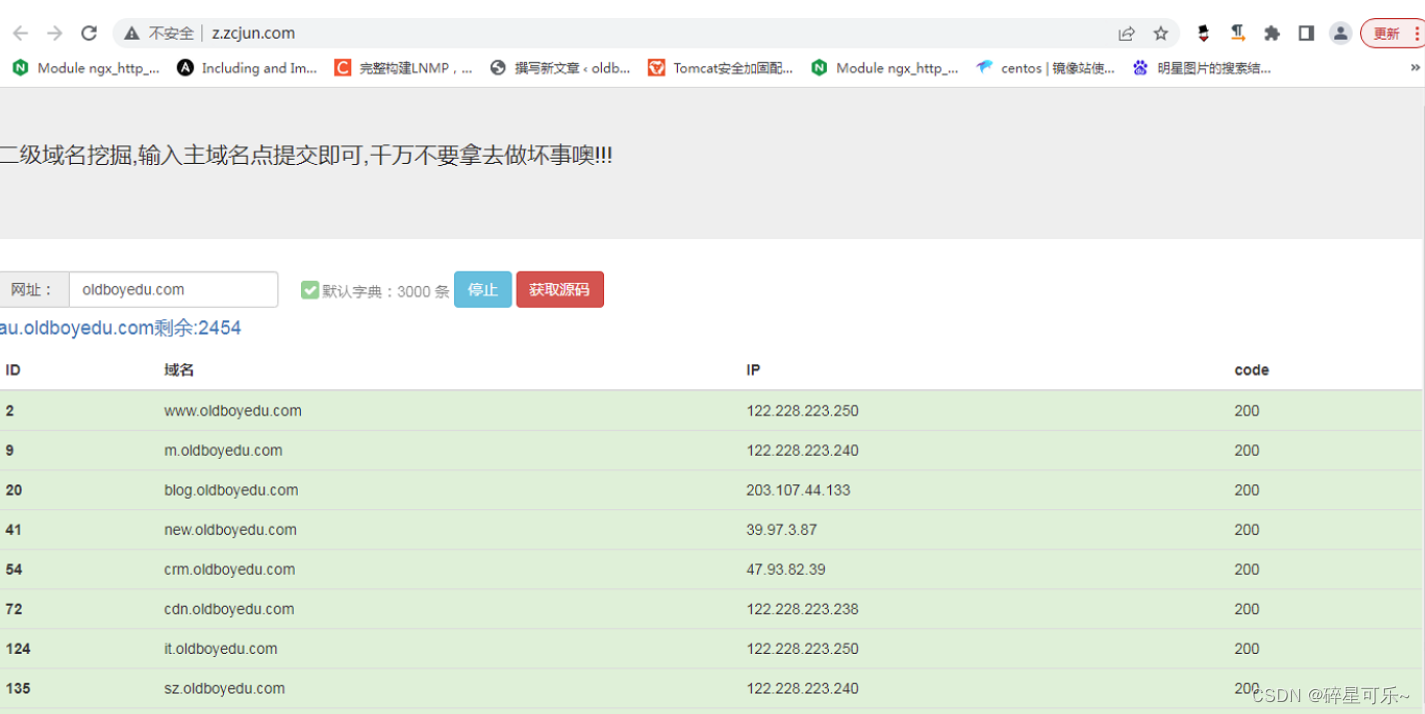Viewport: 1425px width, 714px height.
Task: Select crm.oldboyedu.com in the table
Action: coord(229,570)
